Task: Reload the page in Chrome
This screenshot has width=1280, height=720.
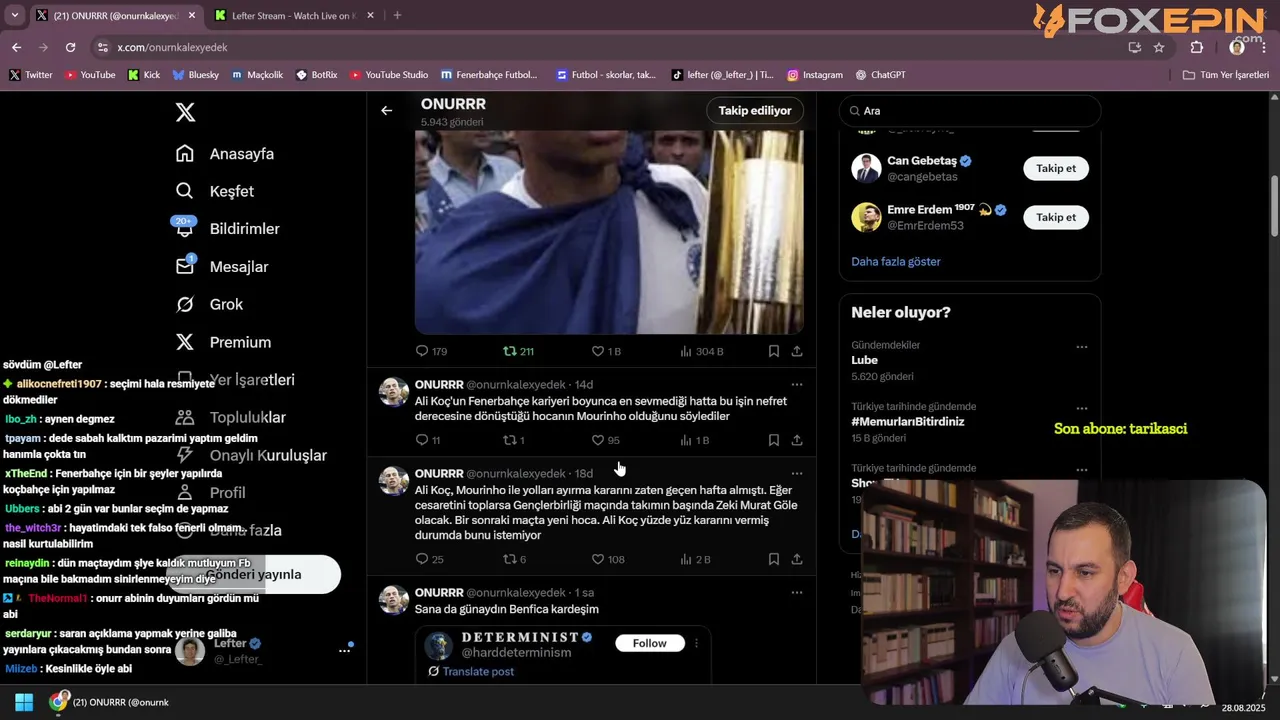Action: point(70,47)
